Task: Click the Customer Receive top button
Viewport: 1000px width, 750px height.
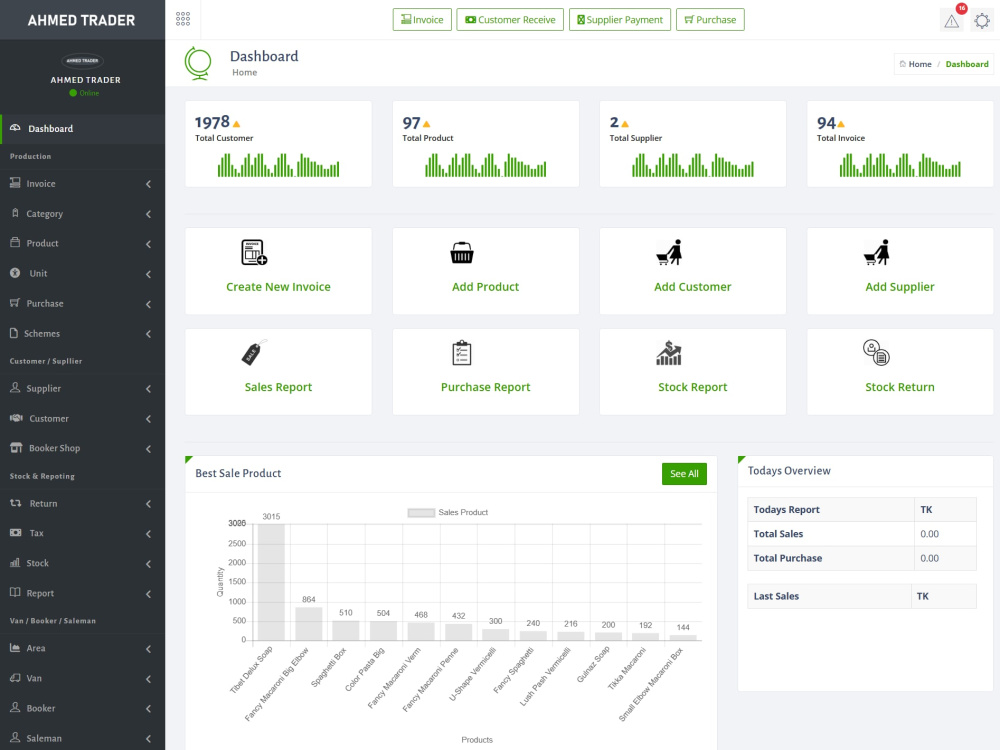Action: pyautogui.click(x=510, y=20)
